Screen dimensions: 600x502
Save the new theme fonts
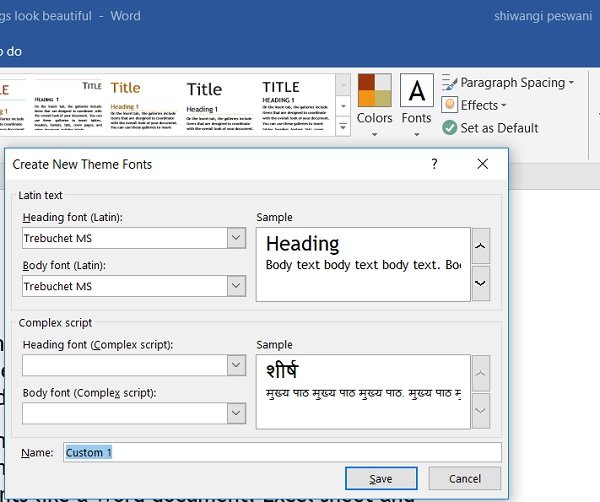pos(381,478)
